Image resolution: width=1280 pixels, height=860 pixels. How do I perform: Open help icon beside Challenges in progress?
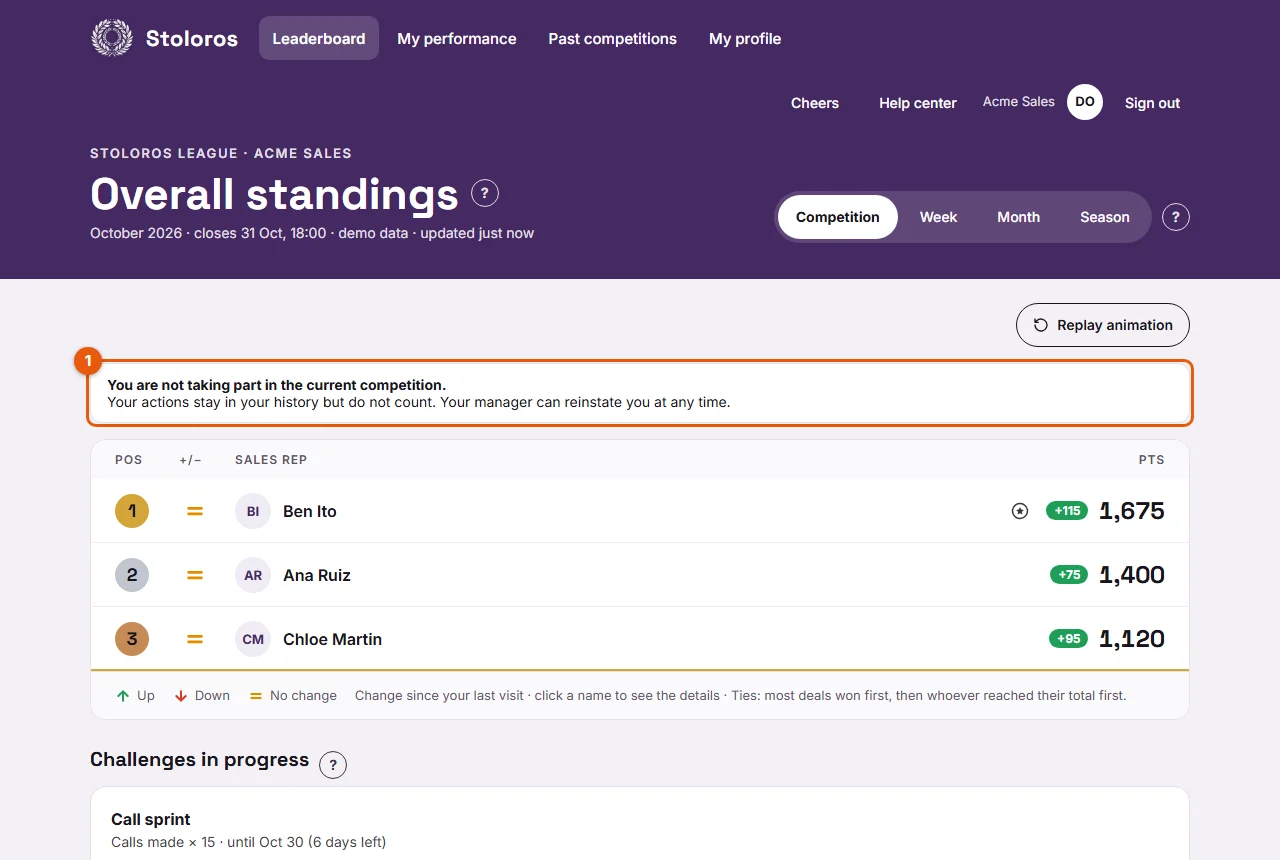333,765
